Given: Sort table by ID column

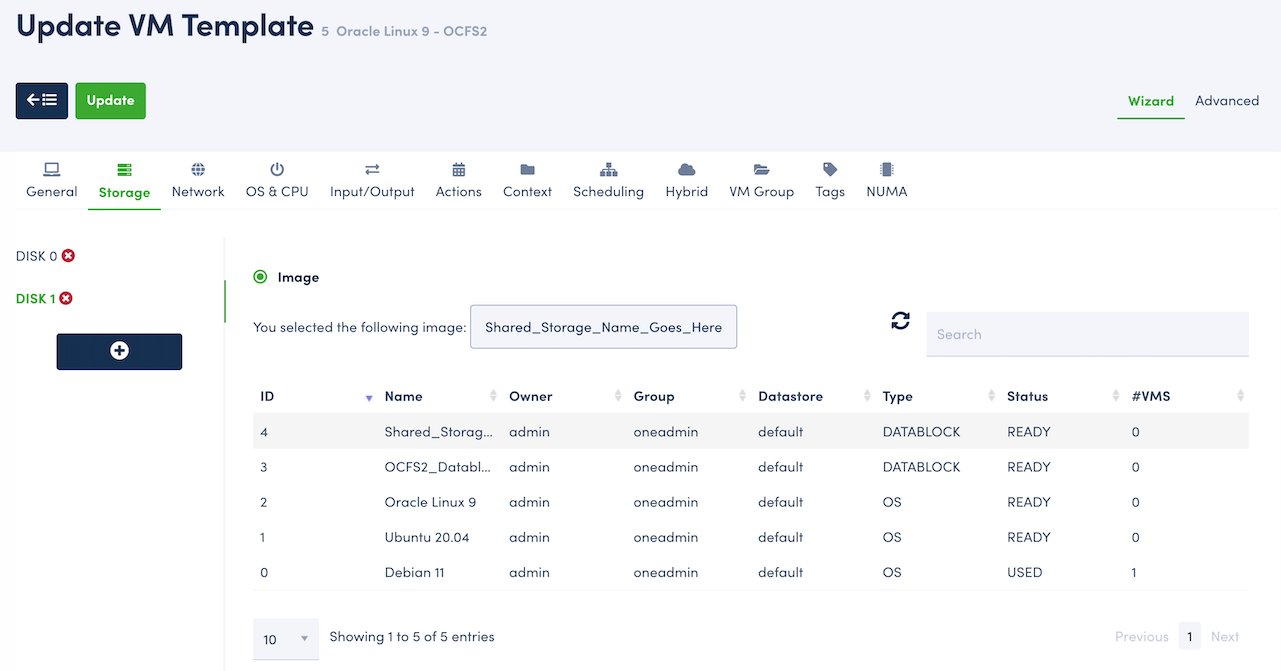Looking at the screenshot, I should tap(314, 397).
